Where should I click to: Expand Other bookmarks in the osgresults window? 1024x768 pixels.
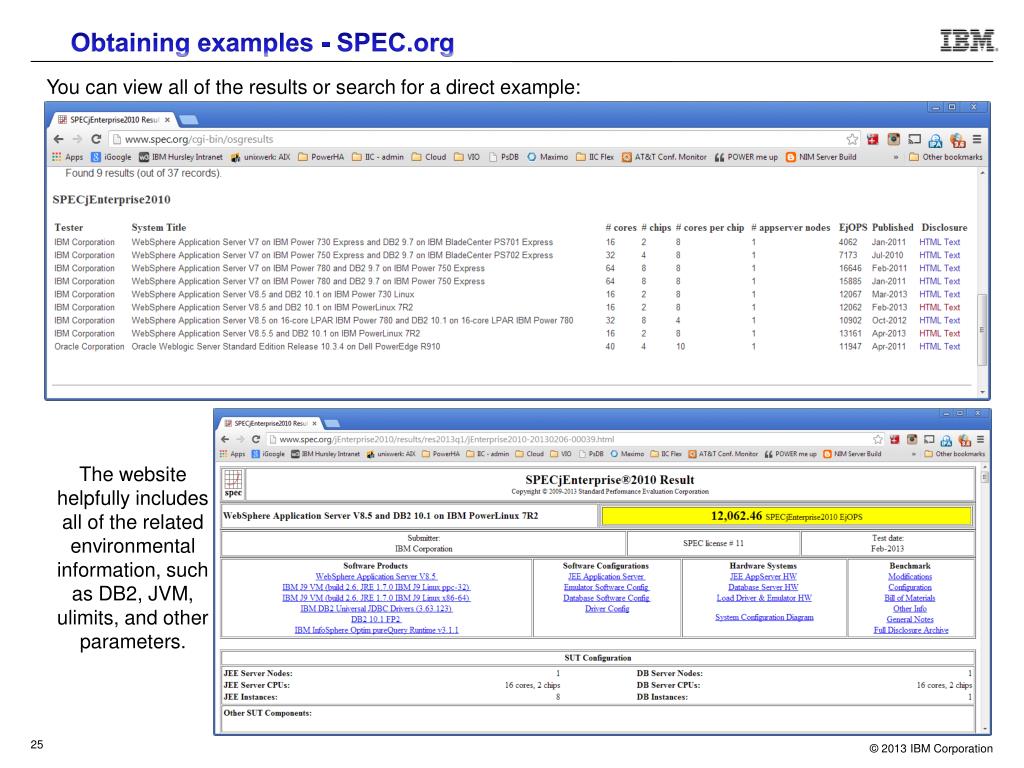946,157
